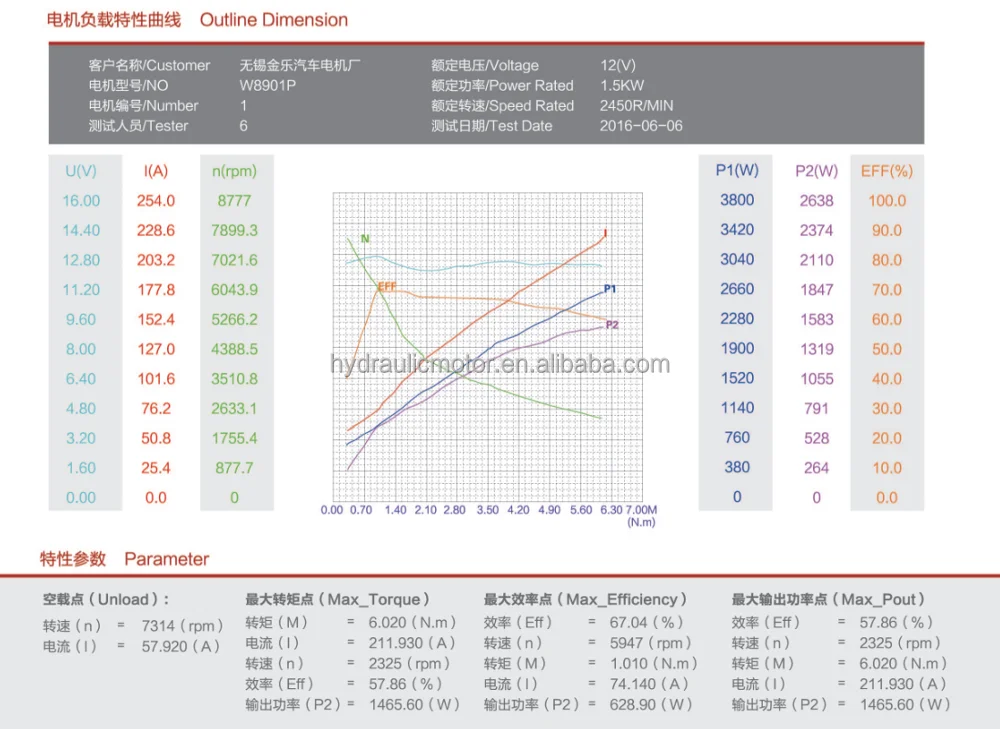1000x729 pixels.
Task: Select the test date '2016-06-06'
Action: (x=641, y=126)
